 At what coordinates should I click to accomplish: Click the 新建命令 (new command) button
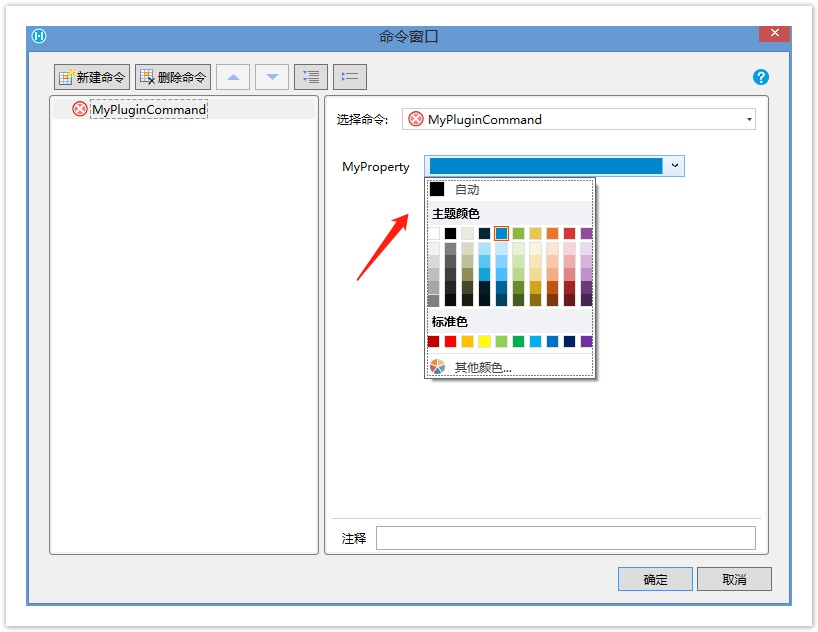point(92,77)
